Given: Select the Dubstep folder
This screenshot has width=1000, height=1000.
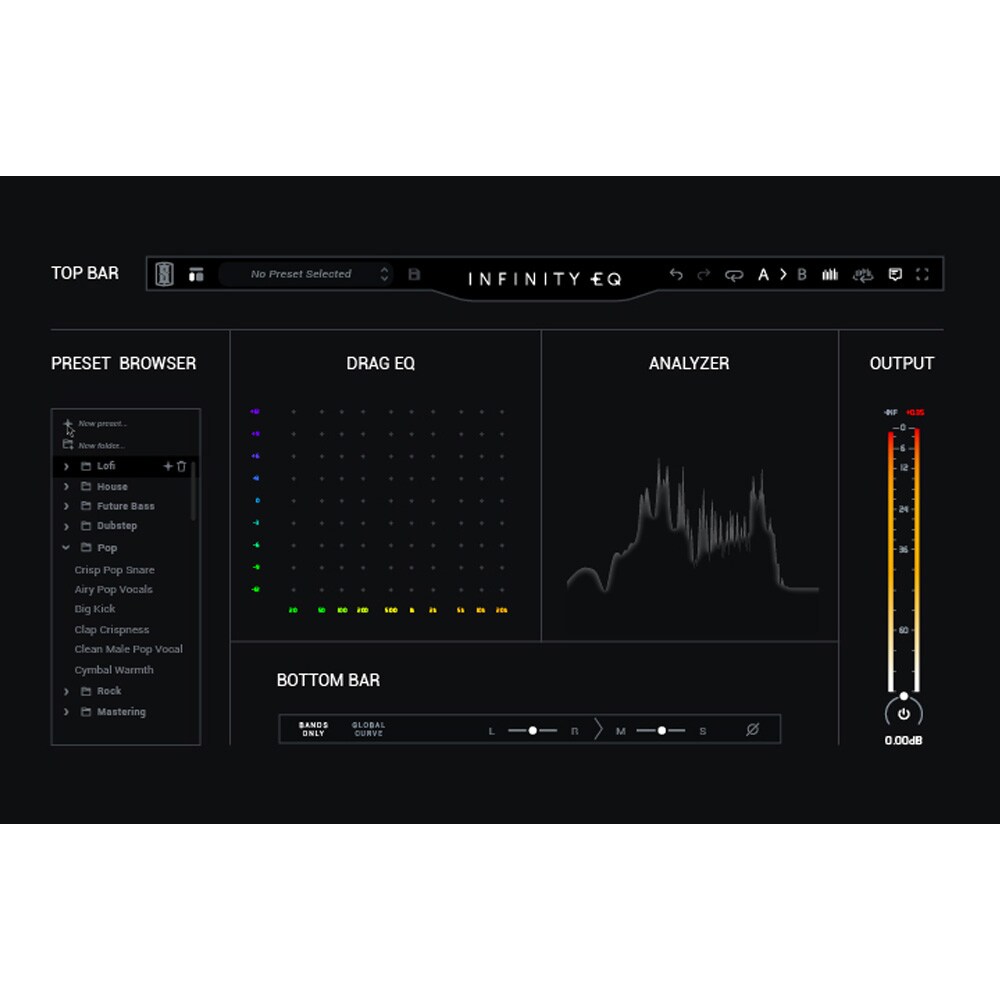Looking at the screenshot, I should pos(117,526).
